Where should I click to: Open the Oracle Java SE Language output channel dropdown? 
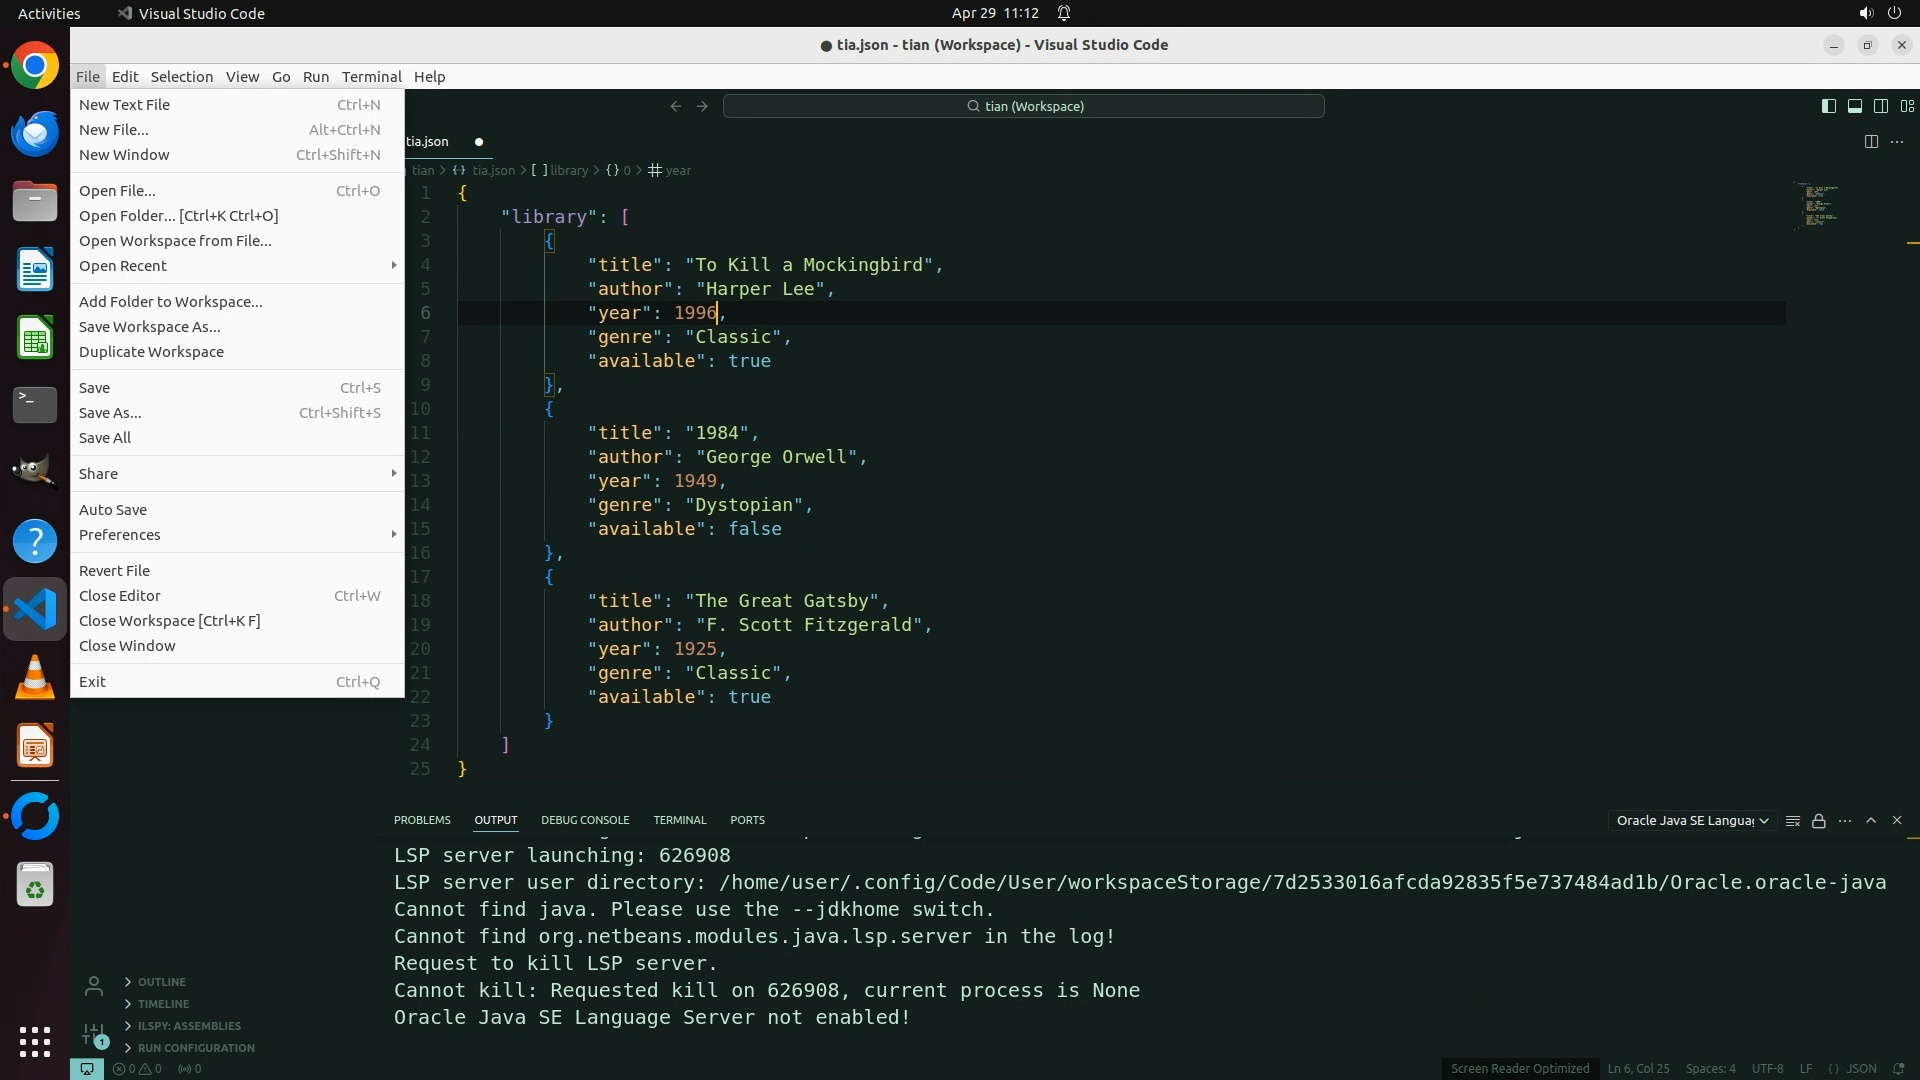1692,821
